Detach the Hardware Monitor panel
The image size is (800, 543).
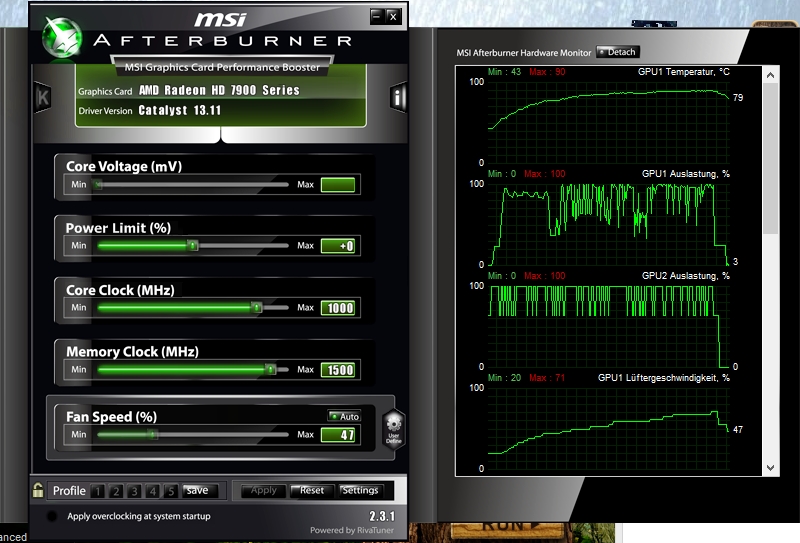(x=618, y=52)
